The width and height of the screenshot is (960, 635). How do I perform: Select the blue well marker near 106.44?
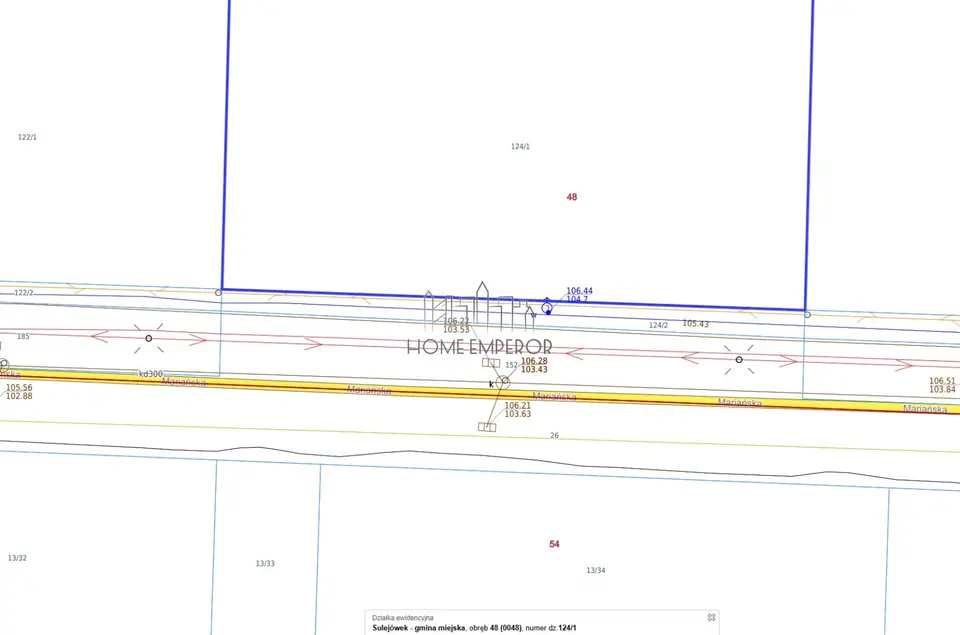547,307
